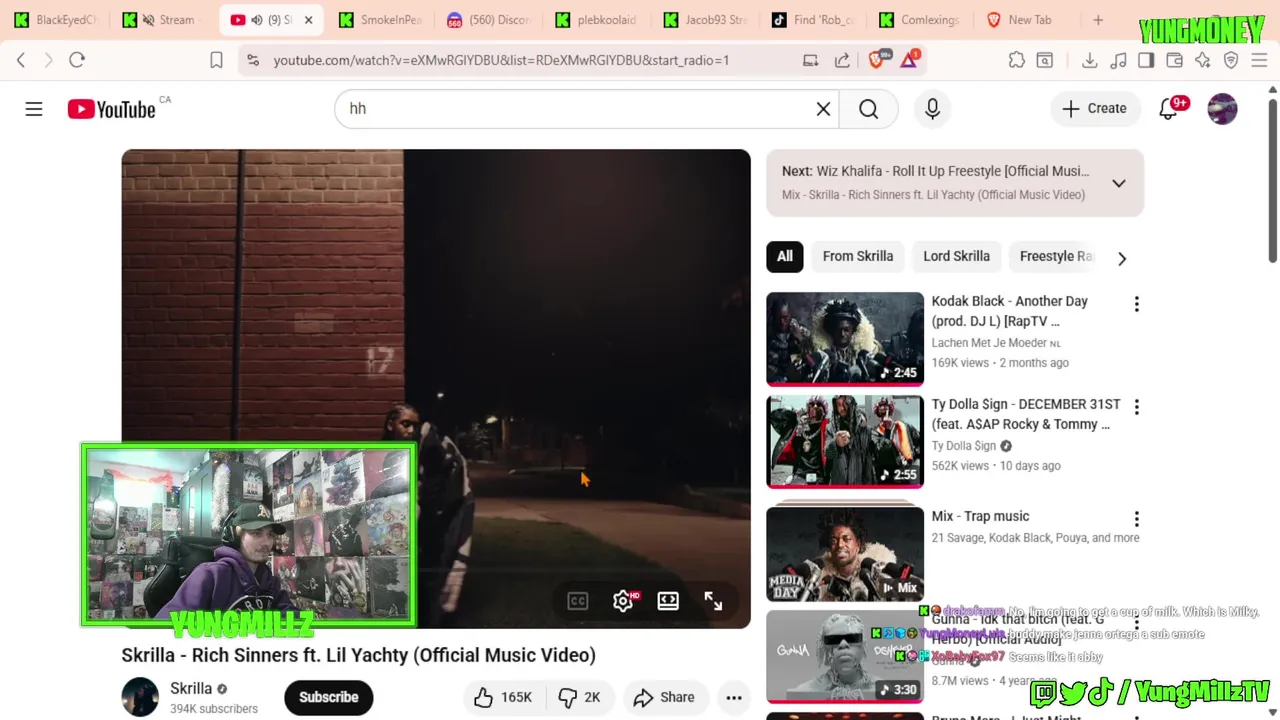Open Kodak Black Another Day thumbnail
This screenshot has height=720, width=1280.
coord(845,338)
